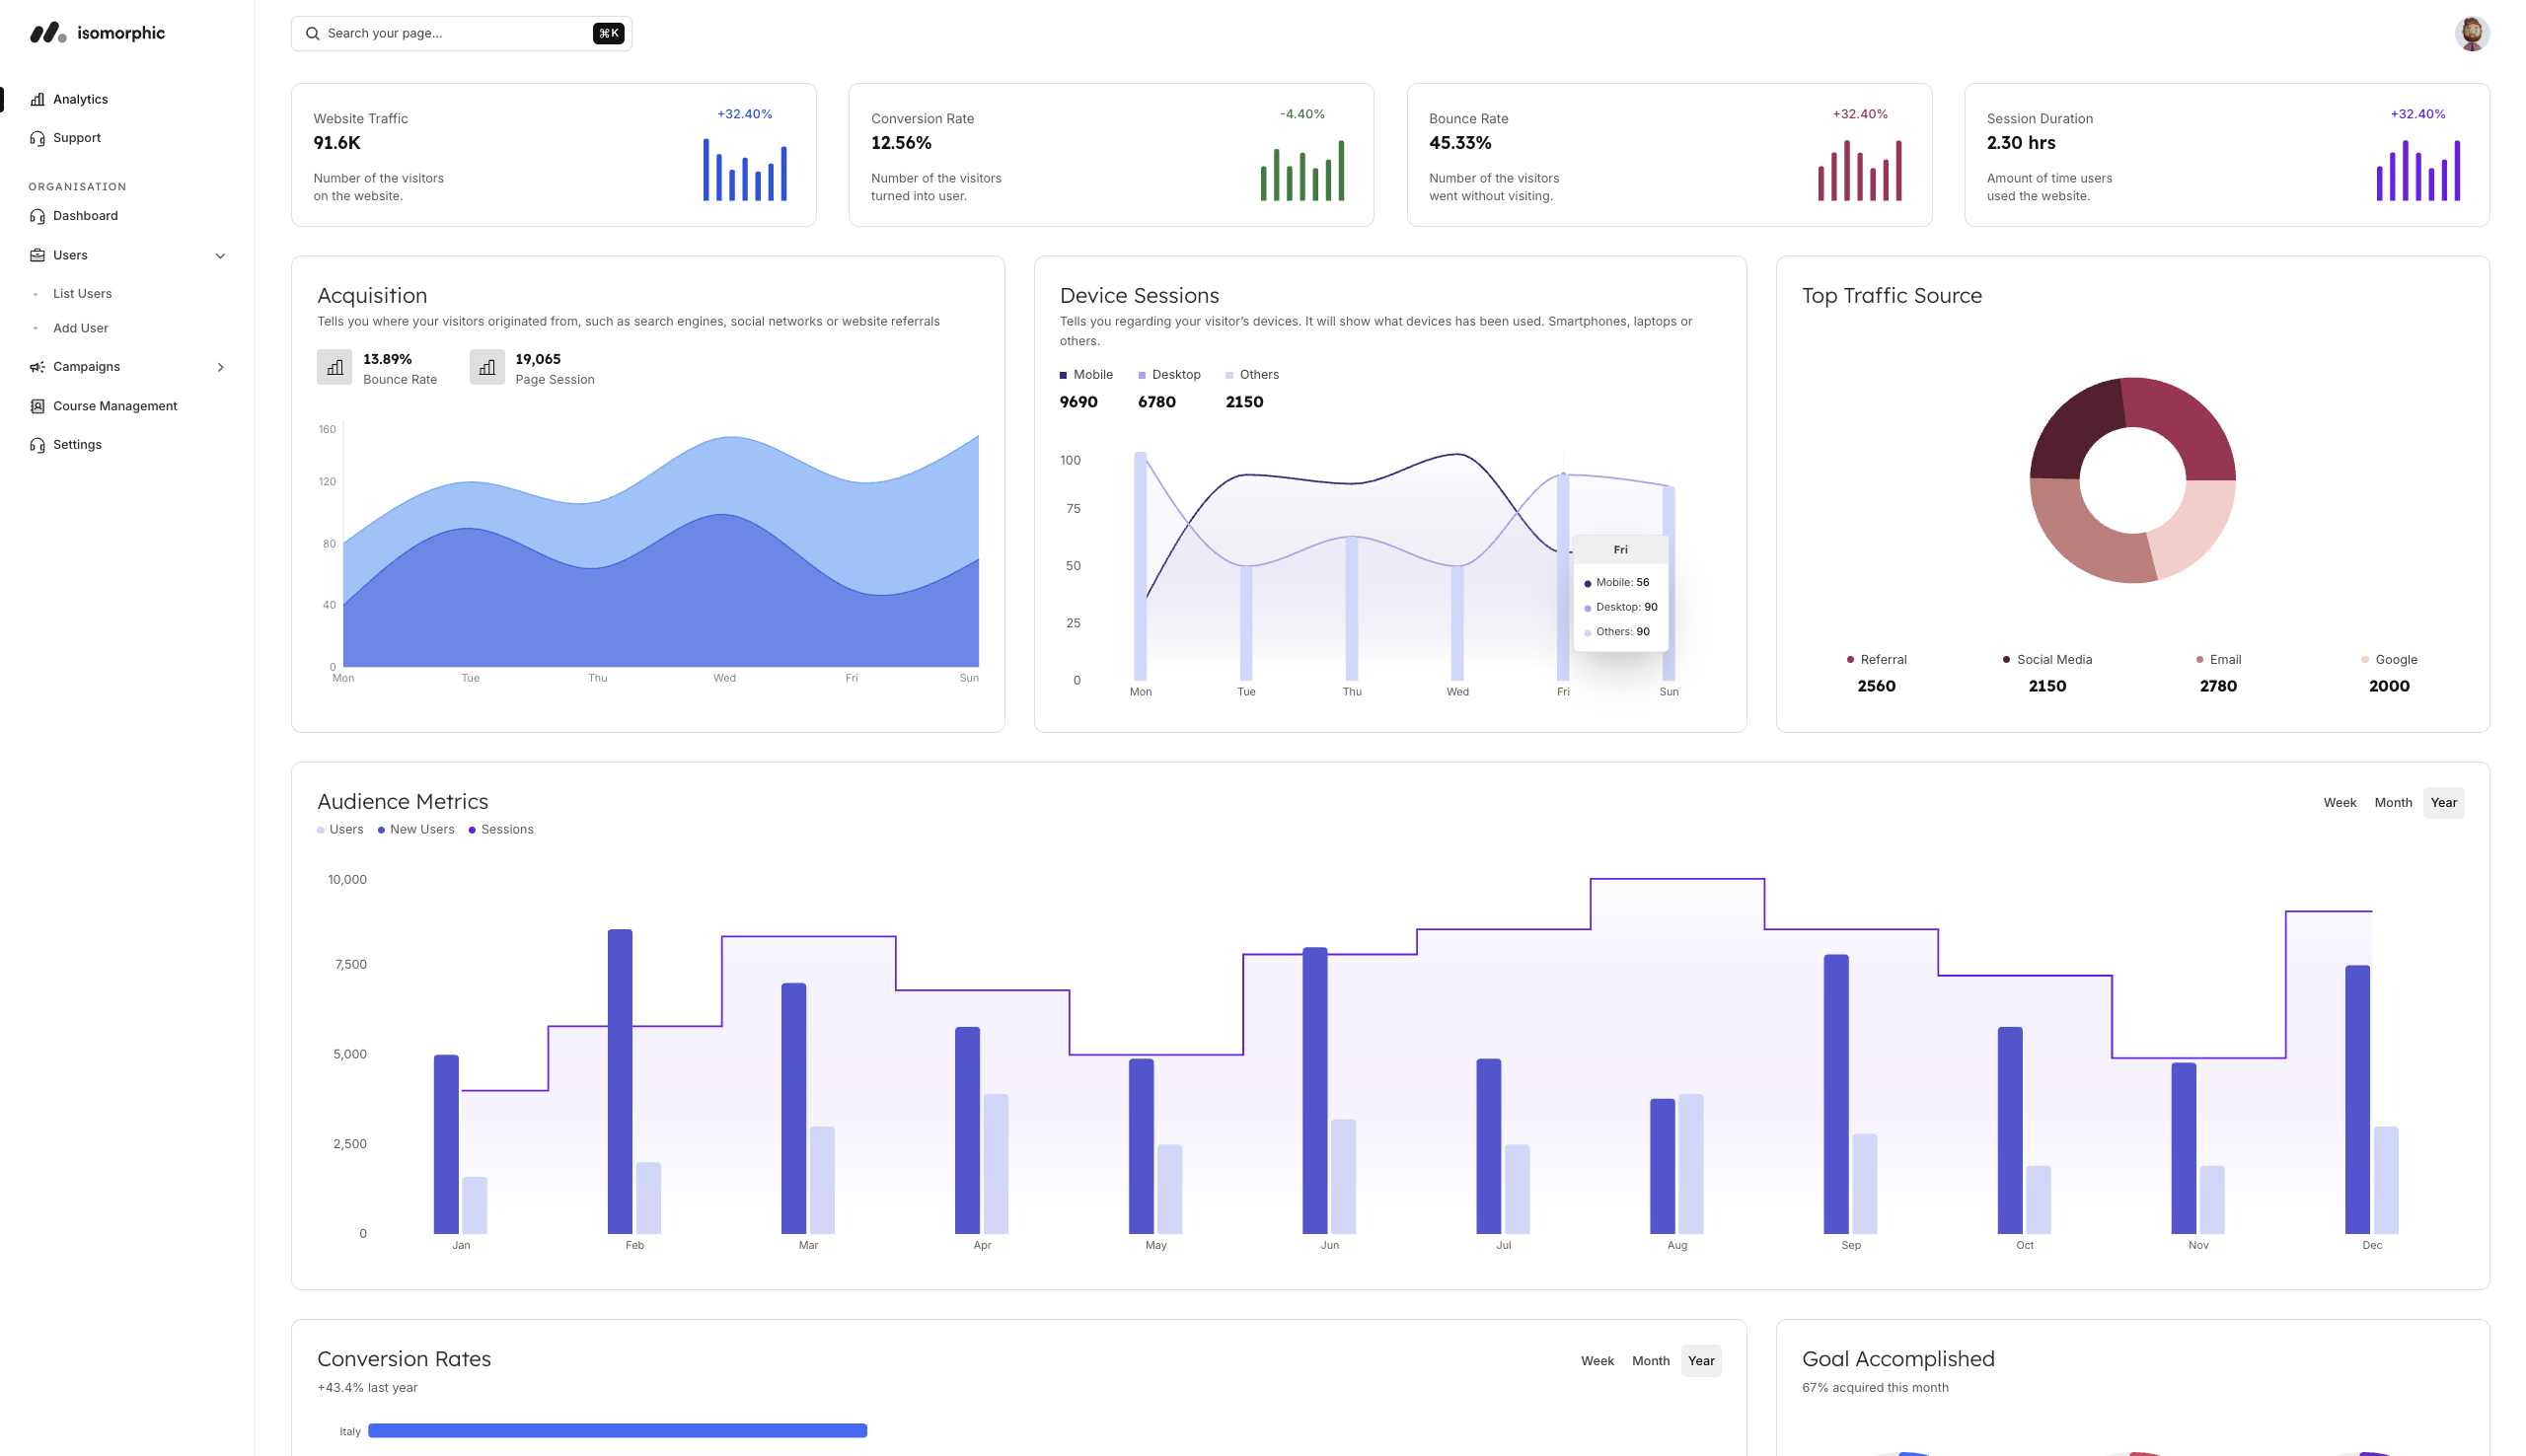The image size is (2526, 1456).
Task: Click the Campaigns megaphone icon
Action: click(37, 367)
